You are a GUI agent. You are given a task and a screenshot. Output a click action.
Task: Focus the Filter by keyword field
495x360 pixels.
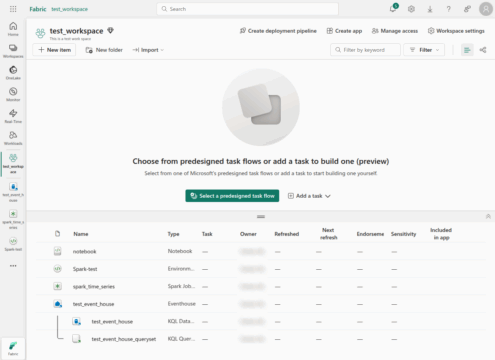pos(365,50)
